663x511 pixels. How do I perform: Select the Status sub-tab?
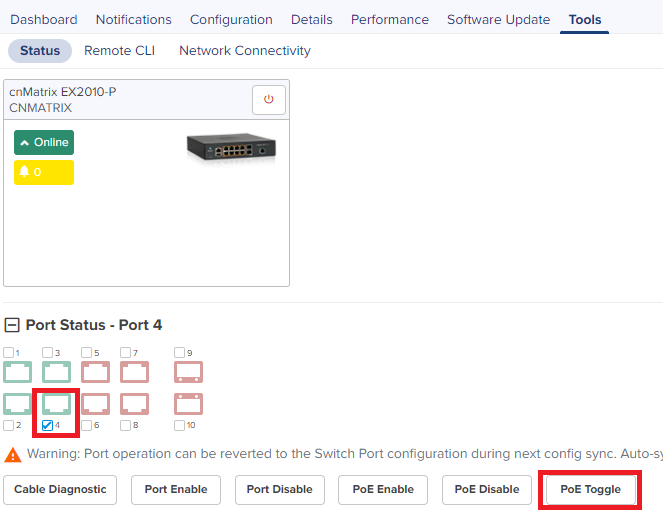(40, 51)
